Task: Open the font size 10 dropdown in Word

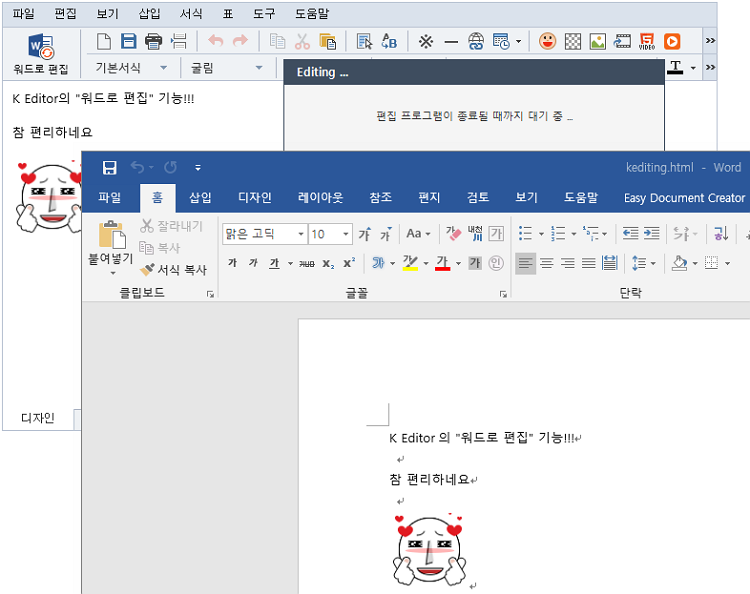Action: click(345, 234)
